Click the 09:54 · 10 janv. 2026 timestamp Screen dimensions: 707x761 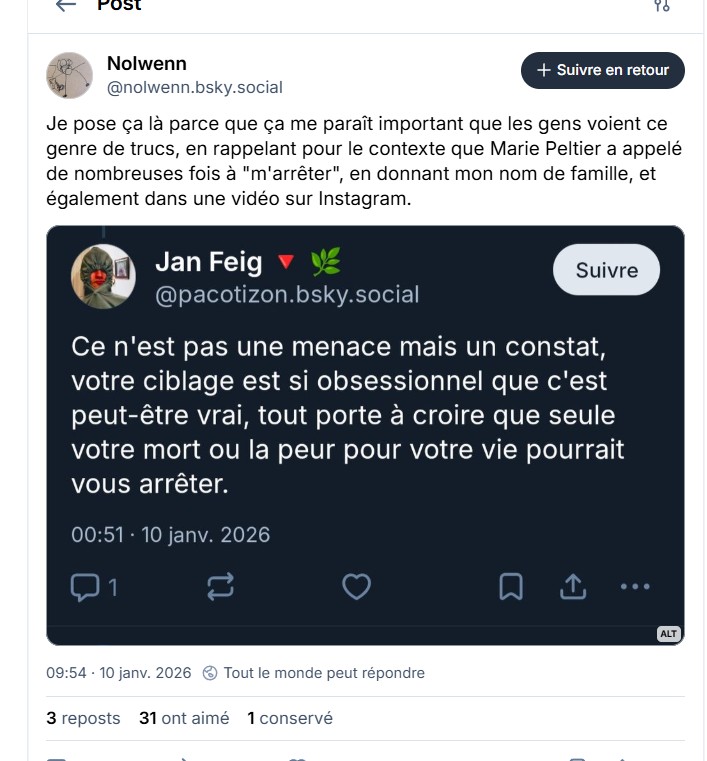click(x=118, y=673)
